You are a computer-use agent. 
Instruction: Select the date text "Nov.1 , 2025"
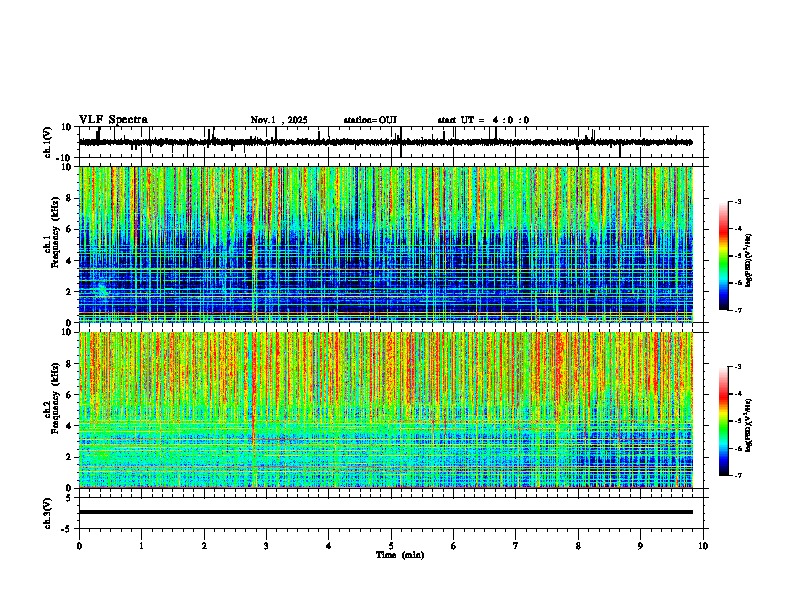pos(279,120)
